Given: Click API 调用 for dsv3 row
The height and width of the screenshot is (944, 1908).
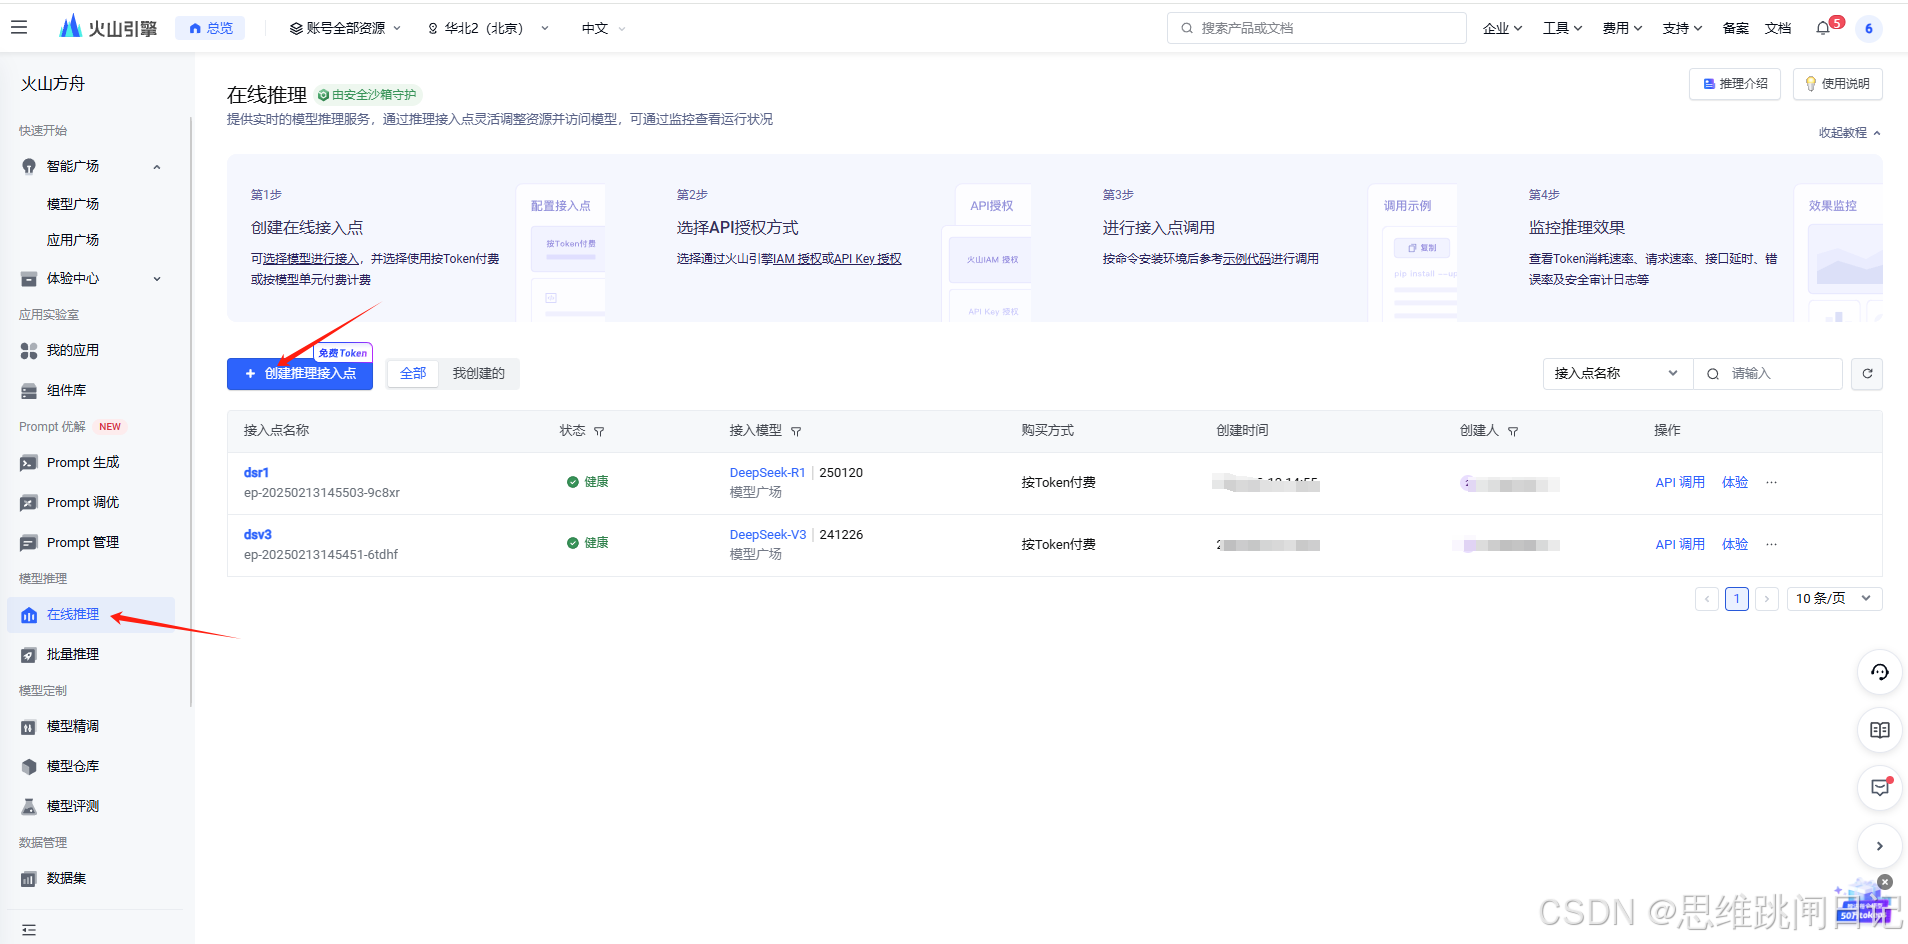Looking at the screenshot, I should [1680, 545].
